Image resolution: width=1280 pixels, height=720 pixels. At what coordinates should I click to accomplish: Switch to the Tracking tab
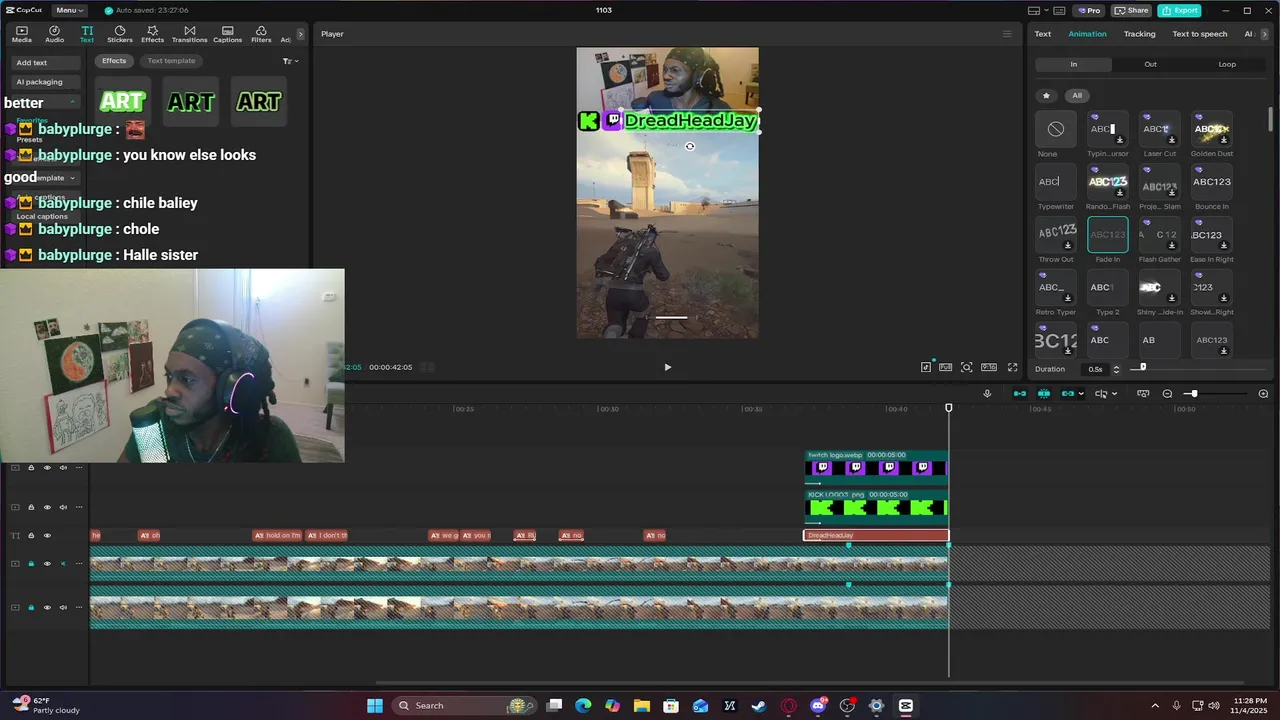[1139, 34]
